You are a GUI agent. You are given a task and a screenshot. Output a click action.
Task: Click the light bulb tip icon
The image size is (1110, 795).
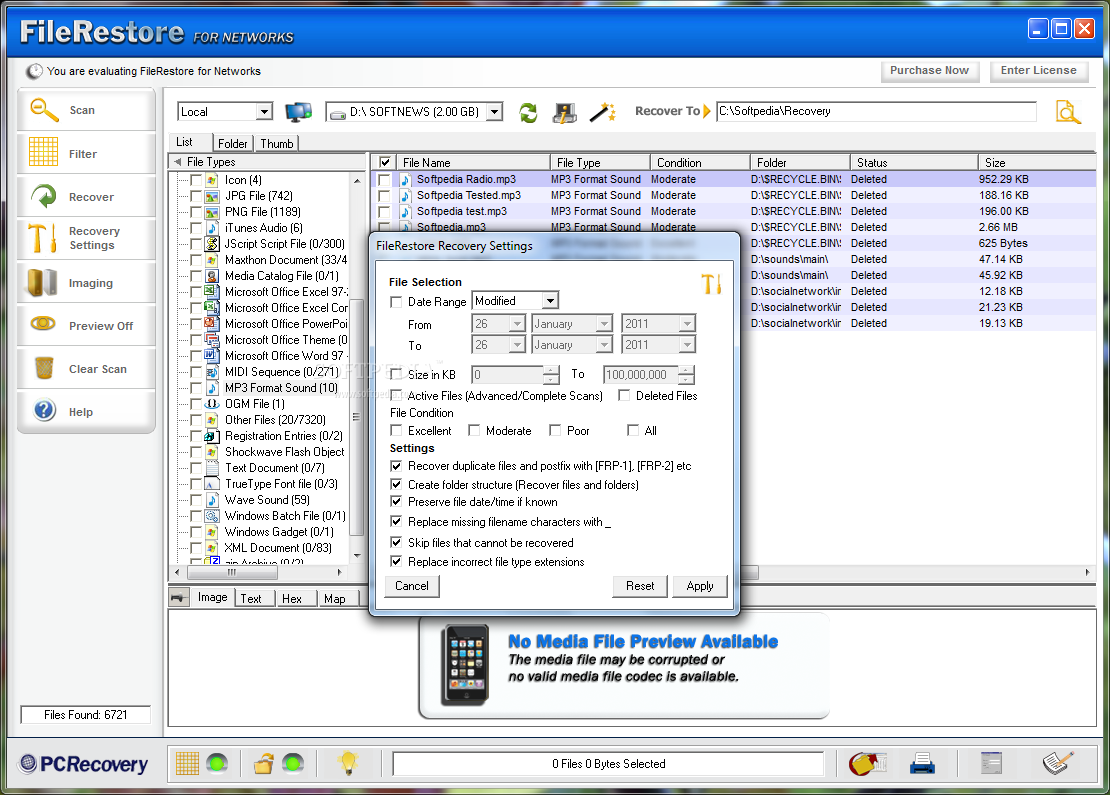click(x=348, y=763)
